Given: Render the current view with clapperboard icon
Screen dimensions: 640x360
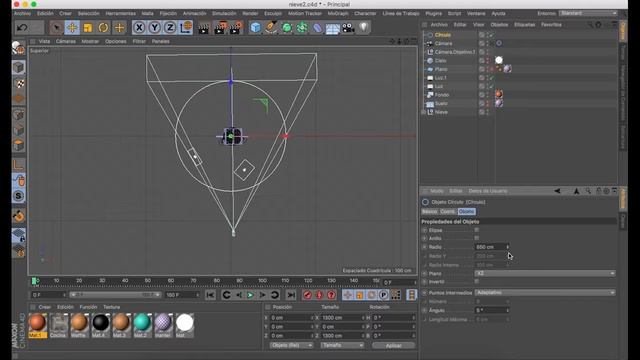Looking at the screenshot, I should pyautogui.click(x=204, y=28).
